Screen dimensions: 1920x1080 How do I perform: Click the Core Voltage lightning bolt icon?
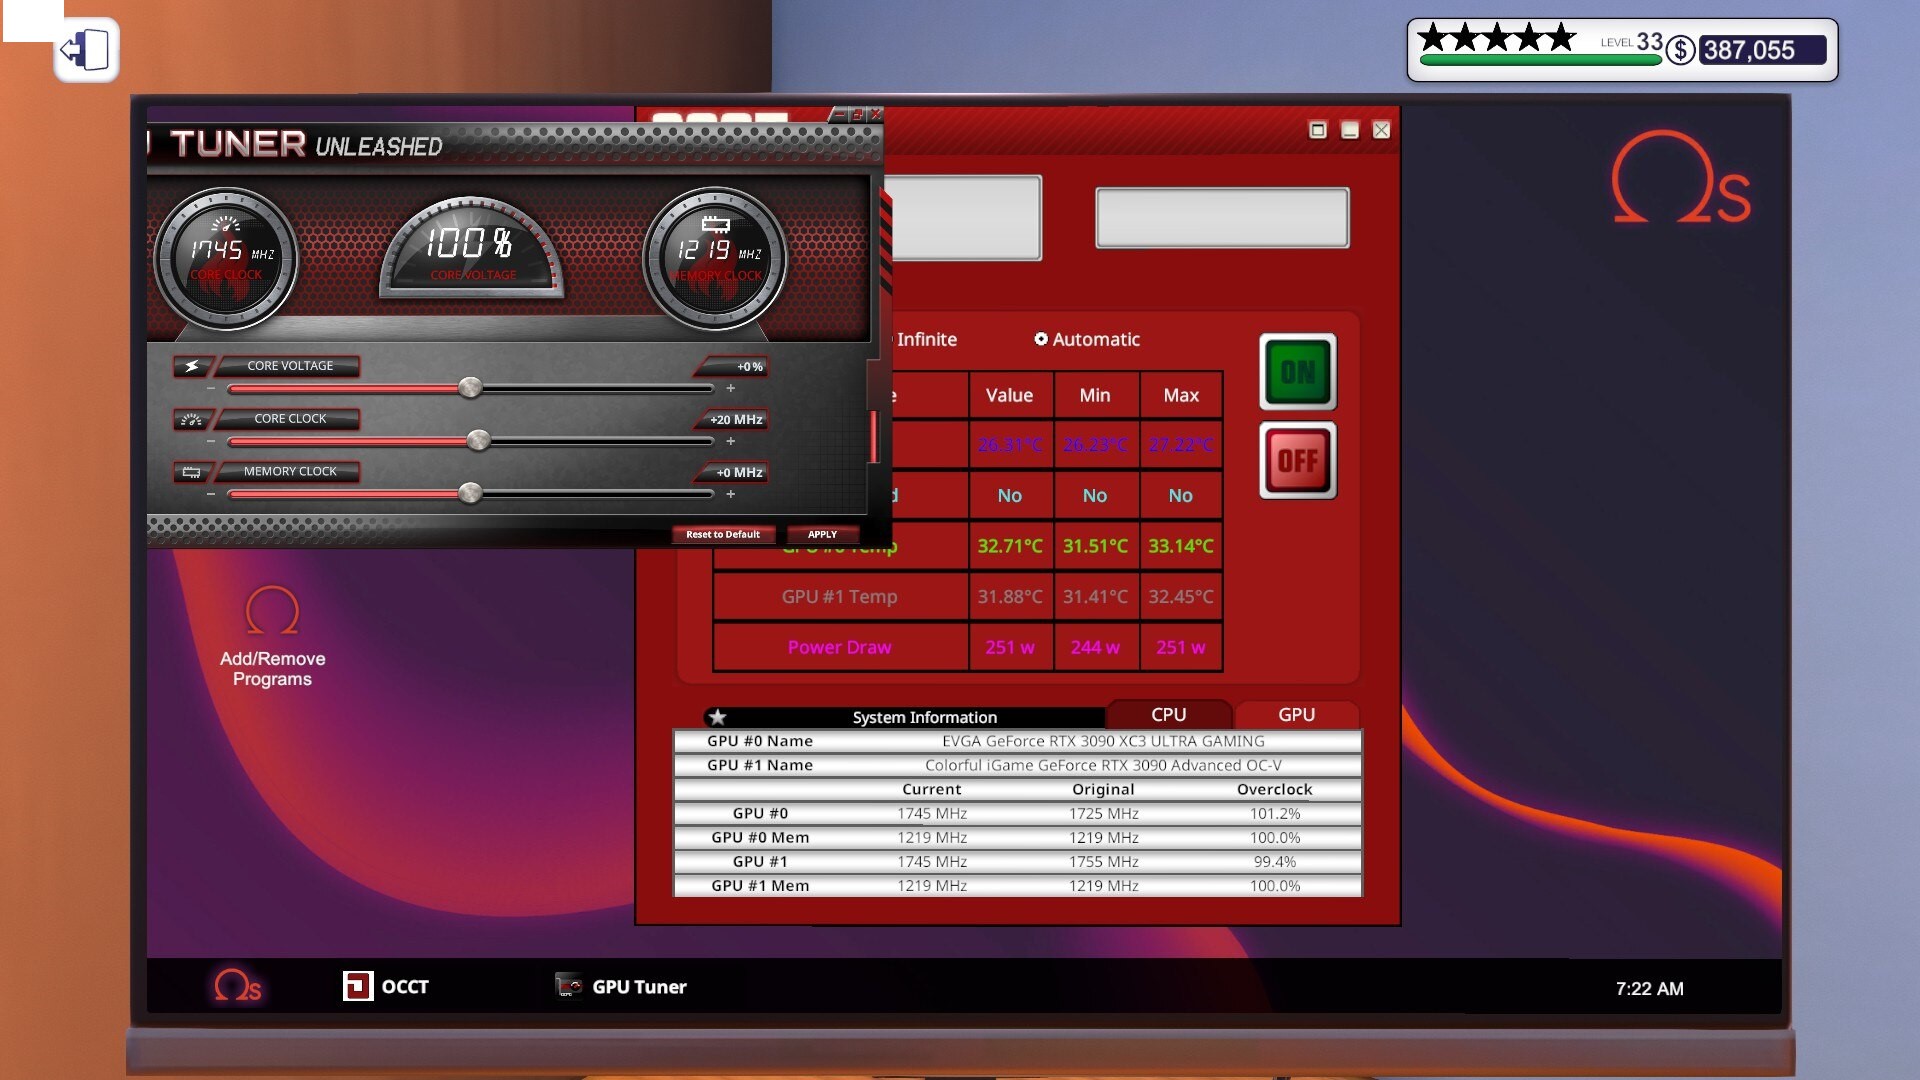point(192,367)
